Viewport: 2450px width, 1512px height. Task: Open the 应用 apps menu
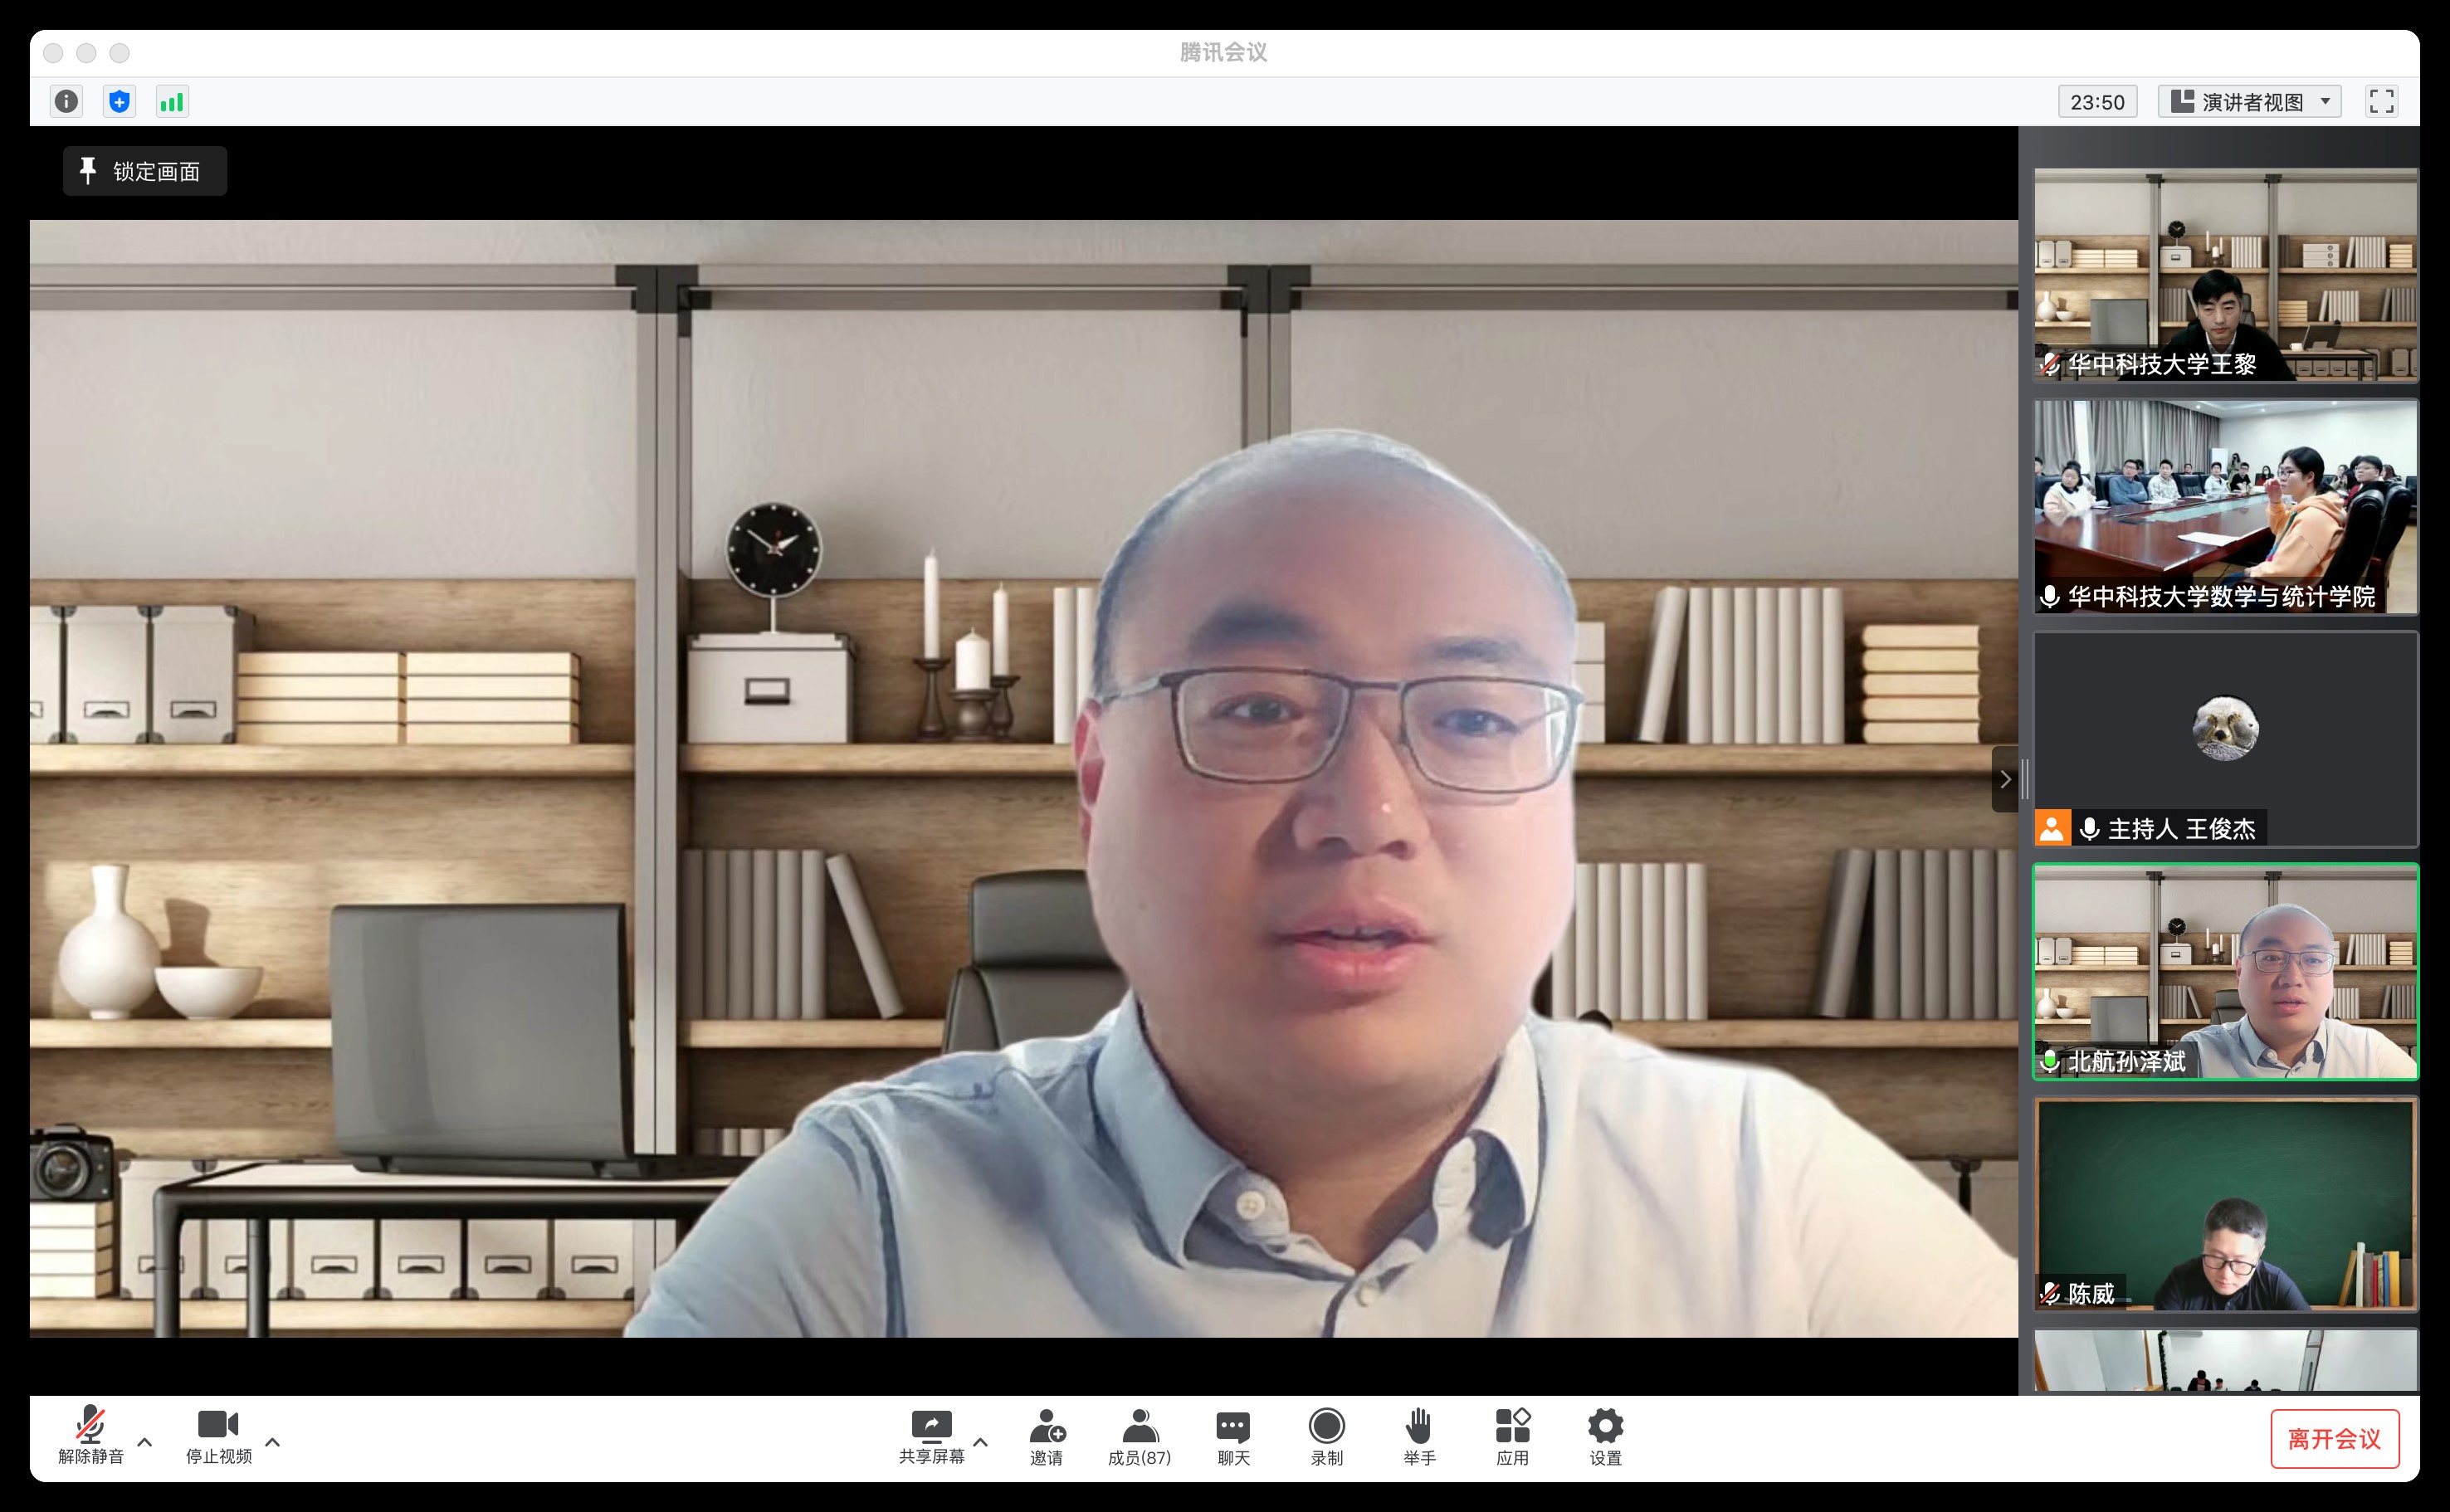pyautogui.click(x=1513, y=1437)
